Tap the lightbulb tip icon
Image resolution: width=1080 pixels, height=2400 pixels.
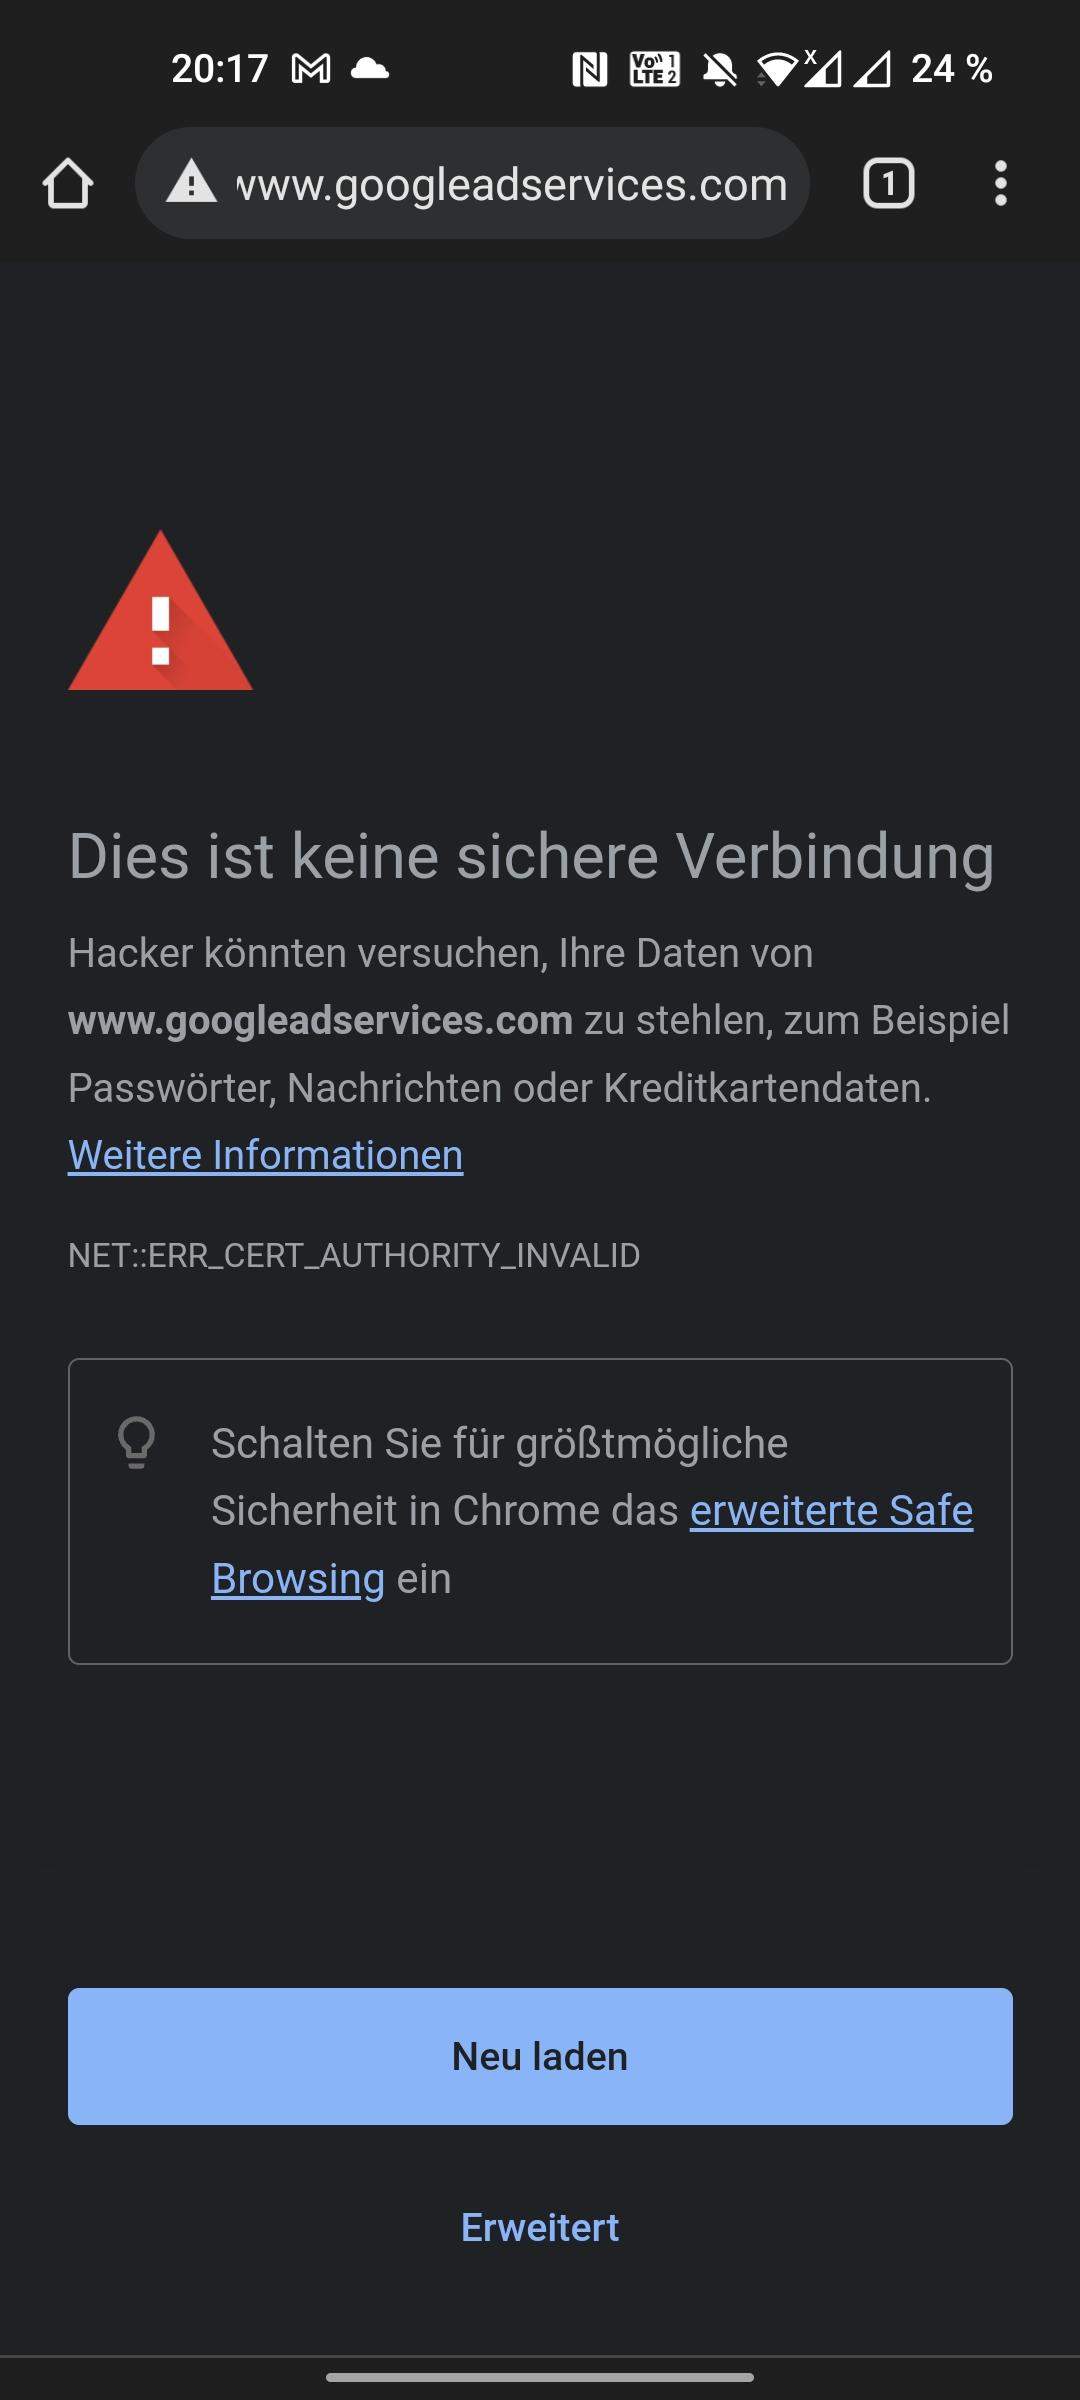137,1442
